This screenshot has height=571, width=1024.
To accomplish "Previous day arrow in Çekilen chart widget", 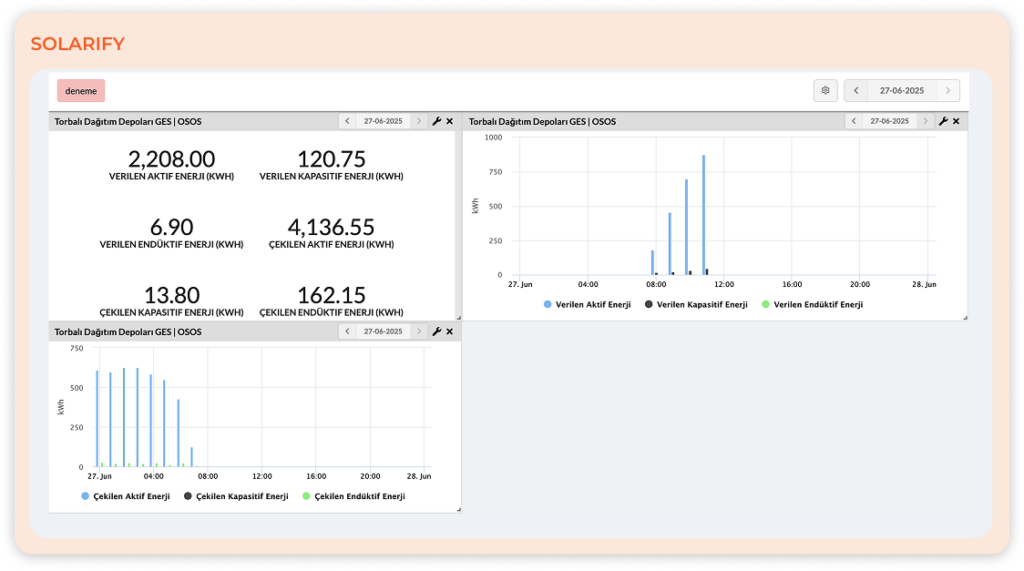I will coord(347,332).
